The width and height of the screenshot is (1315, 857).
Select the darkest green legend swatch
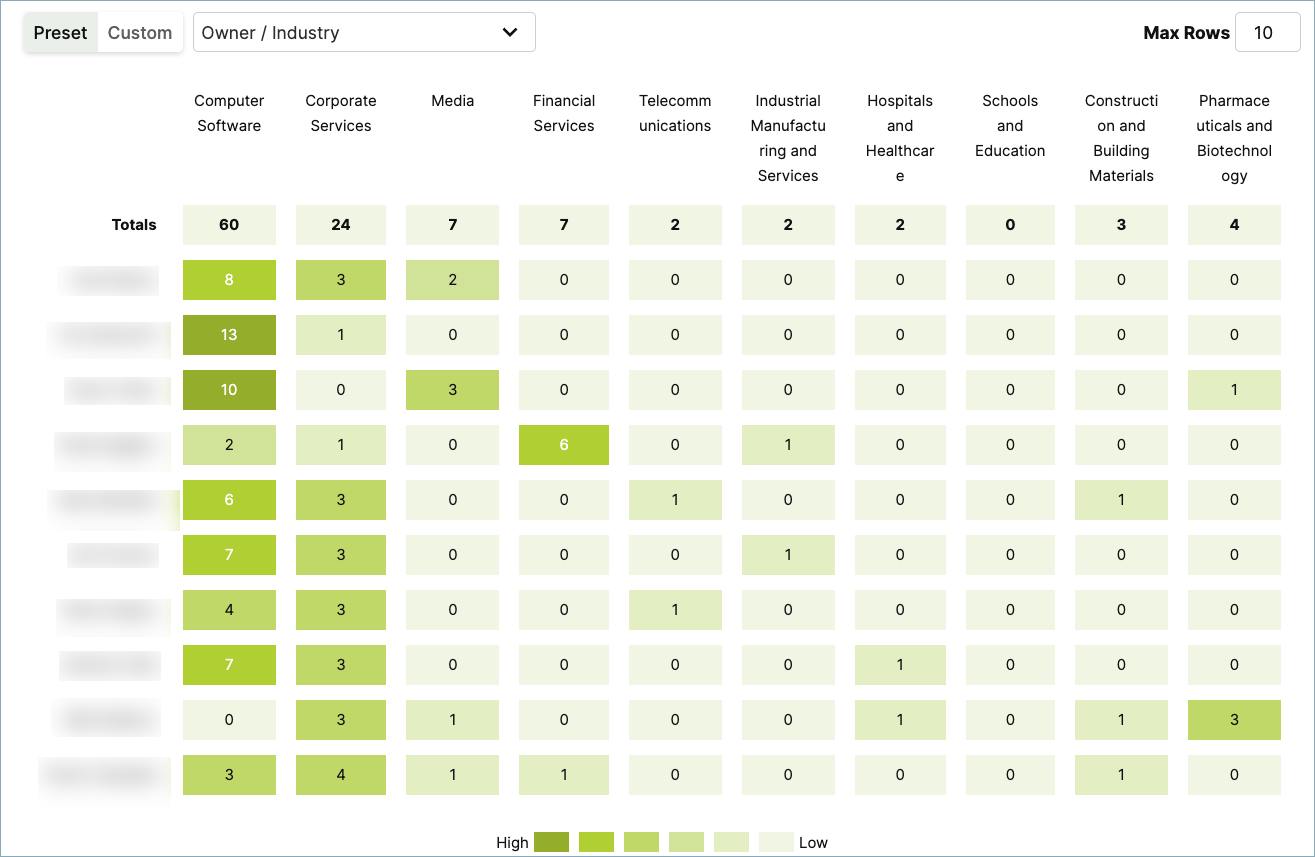pos(551,842)
